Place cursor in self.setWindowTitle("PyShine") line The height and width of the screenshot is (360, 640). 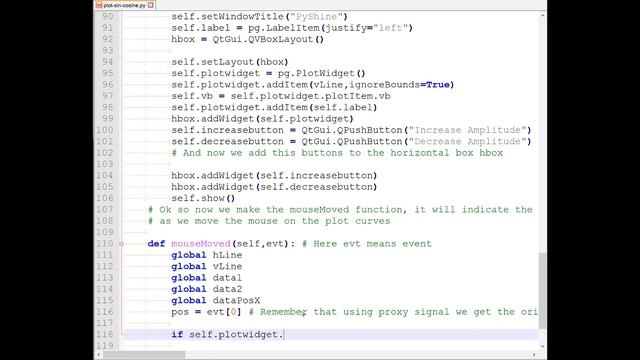[259, 16]
